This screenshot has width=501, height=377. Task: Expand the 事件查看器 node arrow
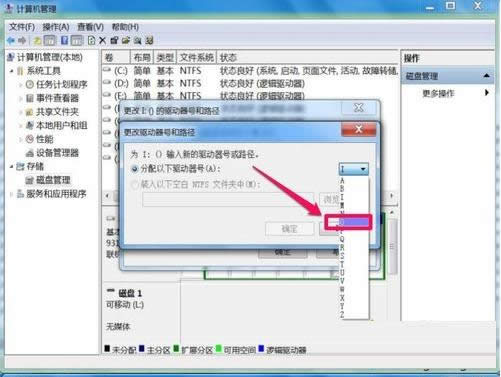pos(21,98)
